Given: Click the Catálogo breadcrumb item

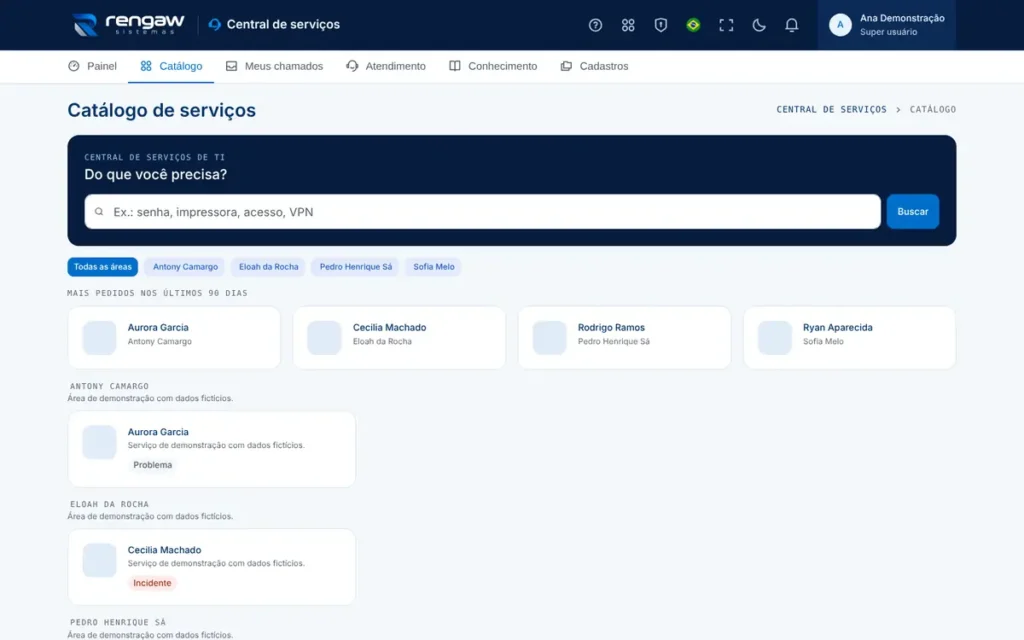Looking at the screenshot, I should (x=933, y=109).
